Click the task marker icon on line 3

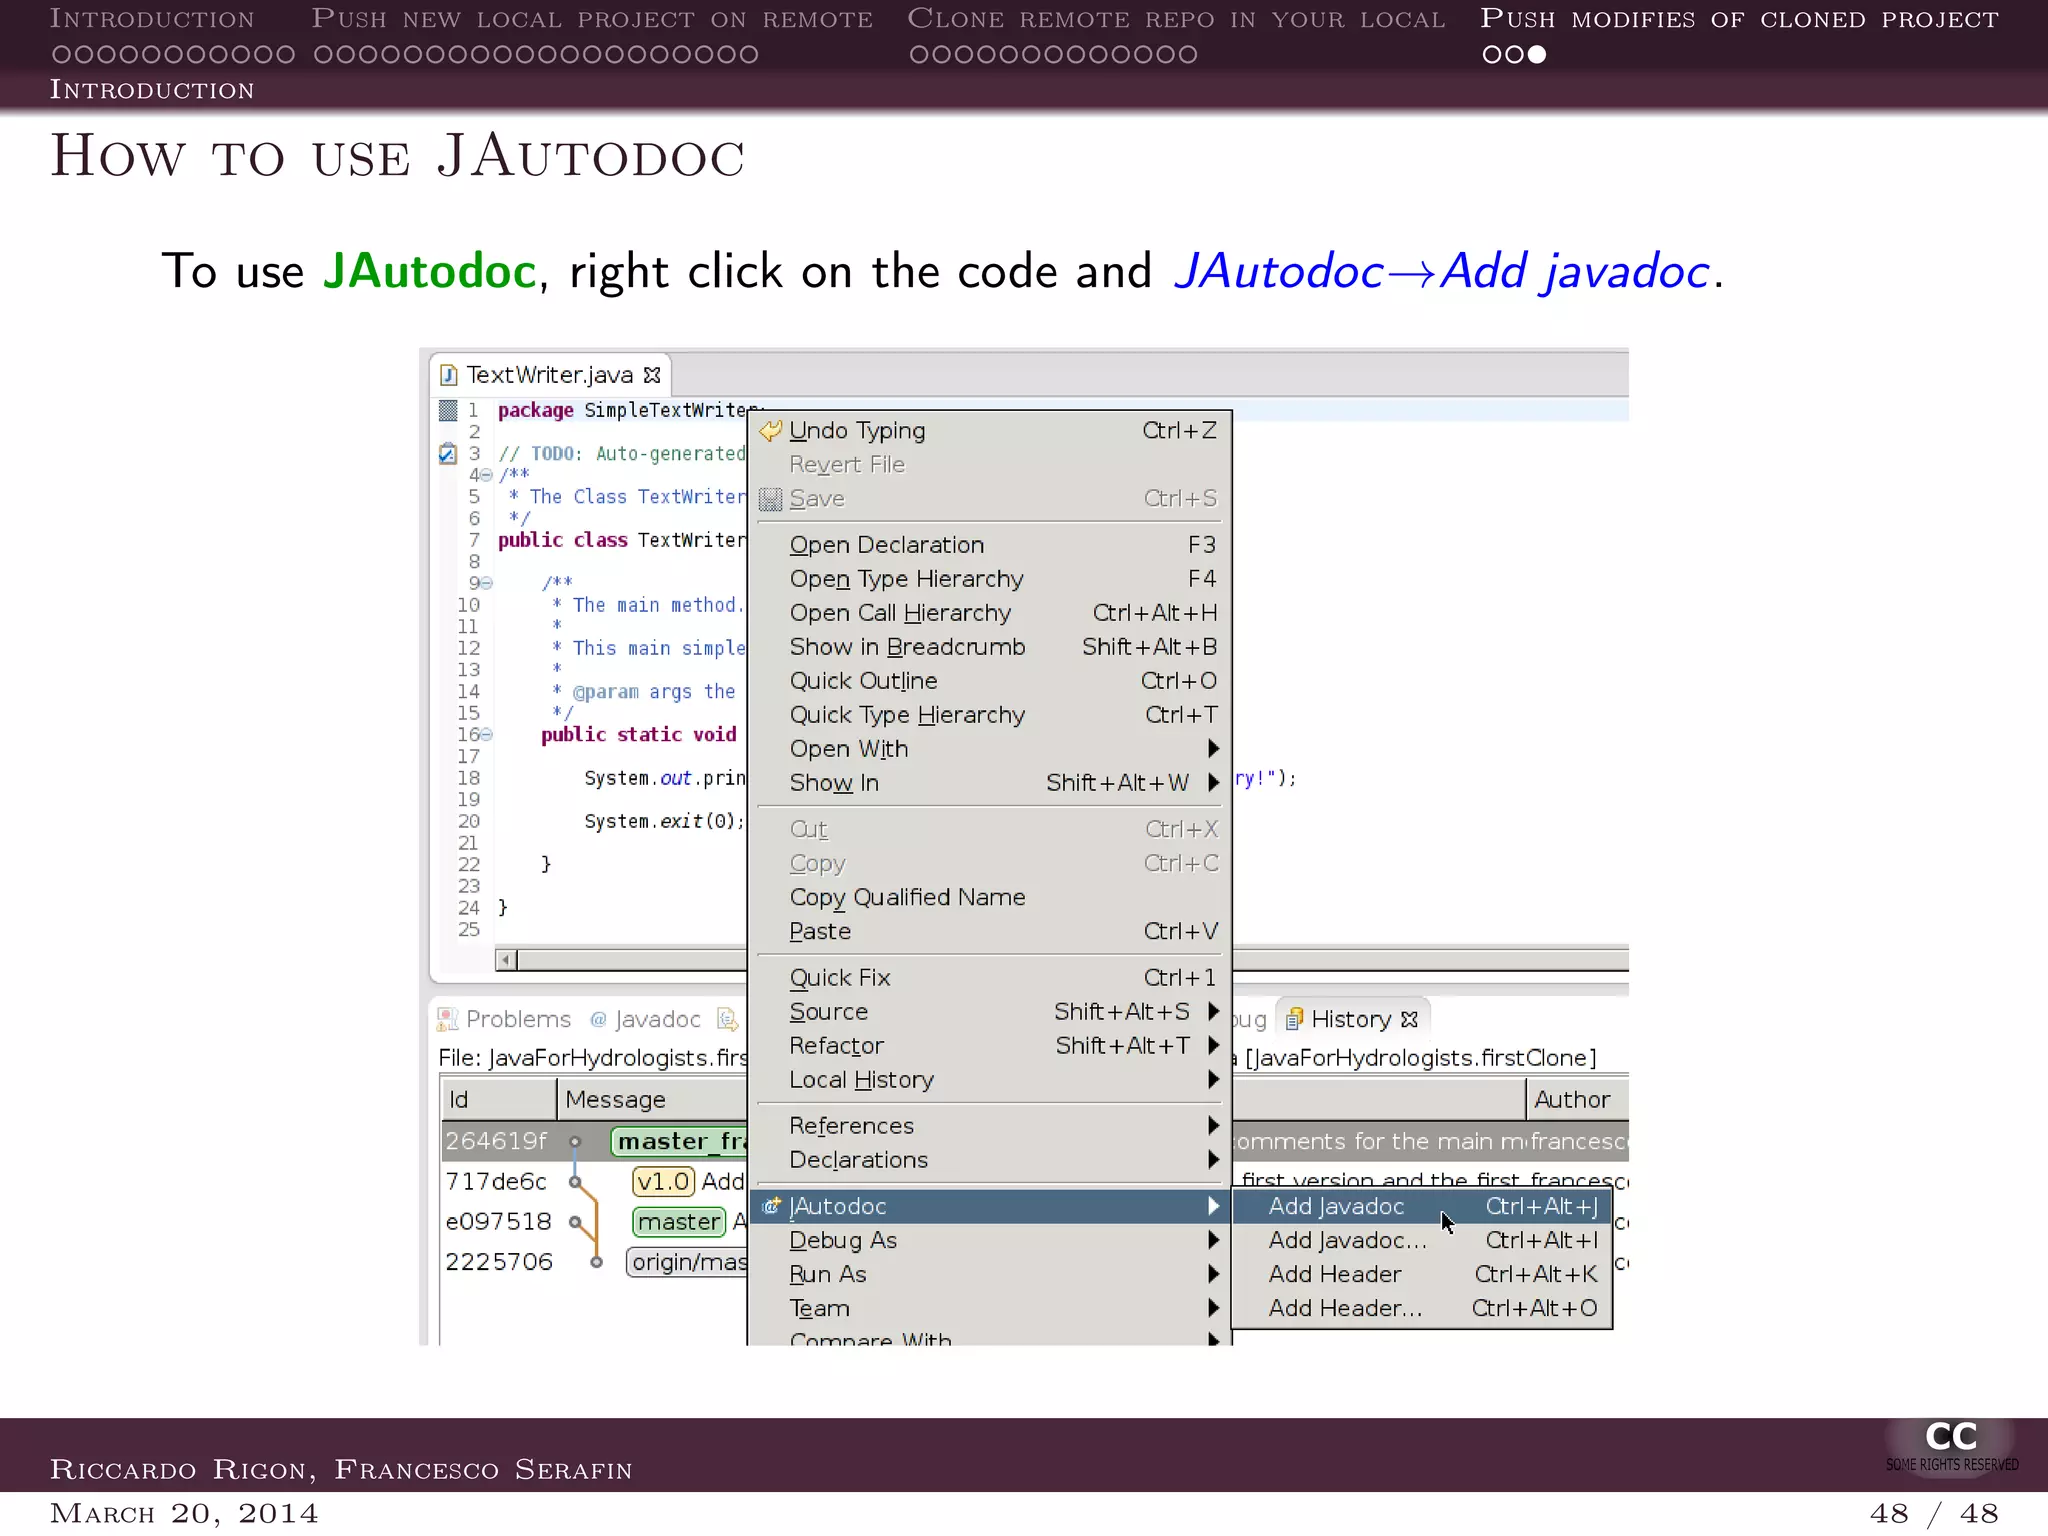click(x=447, y=454)
